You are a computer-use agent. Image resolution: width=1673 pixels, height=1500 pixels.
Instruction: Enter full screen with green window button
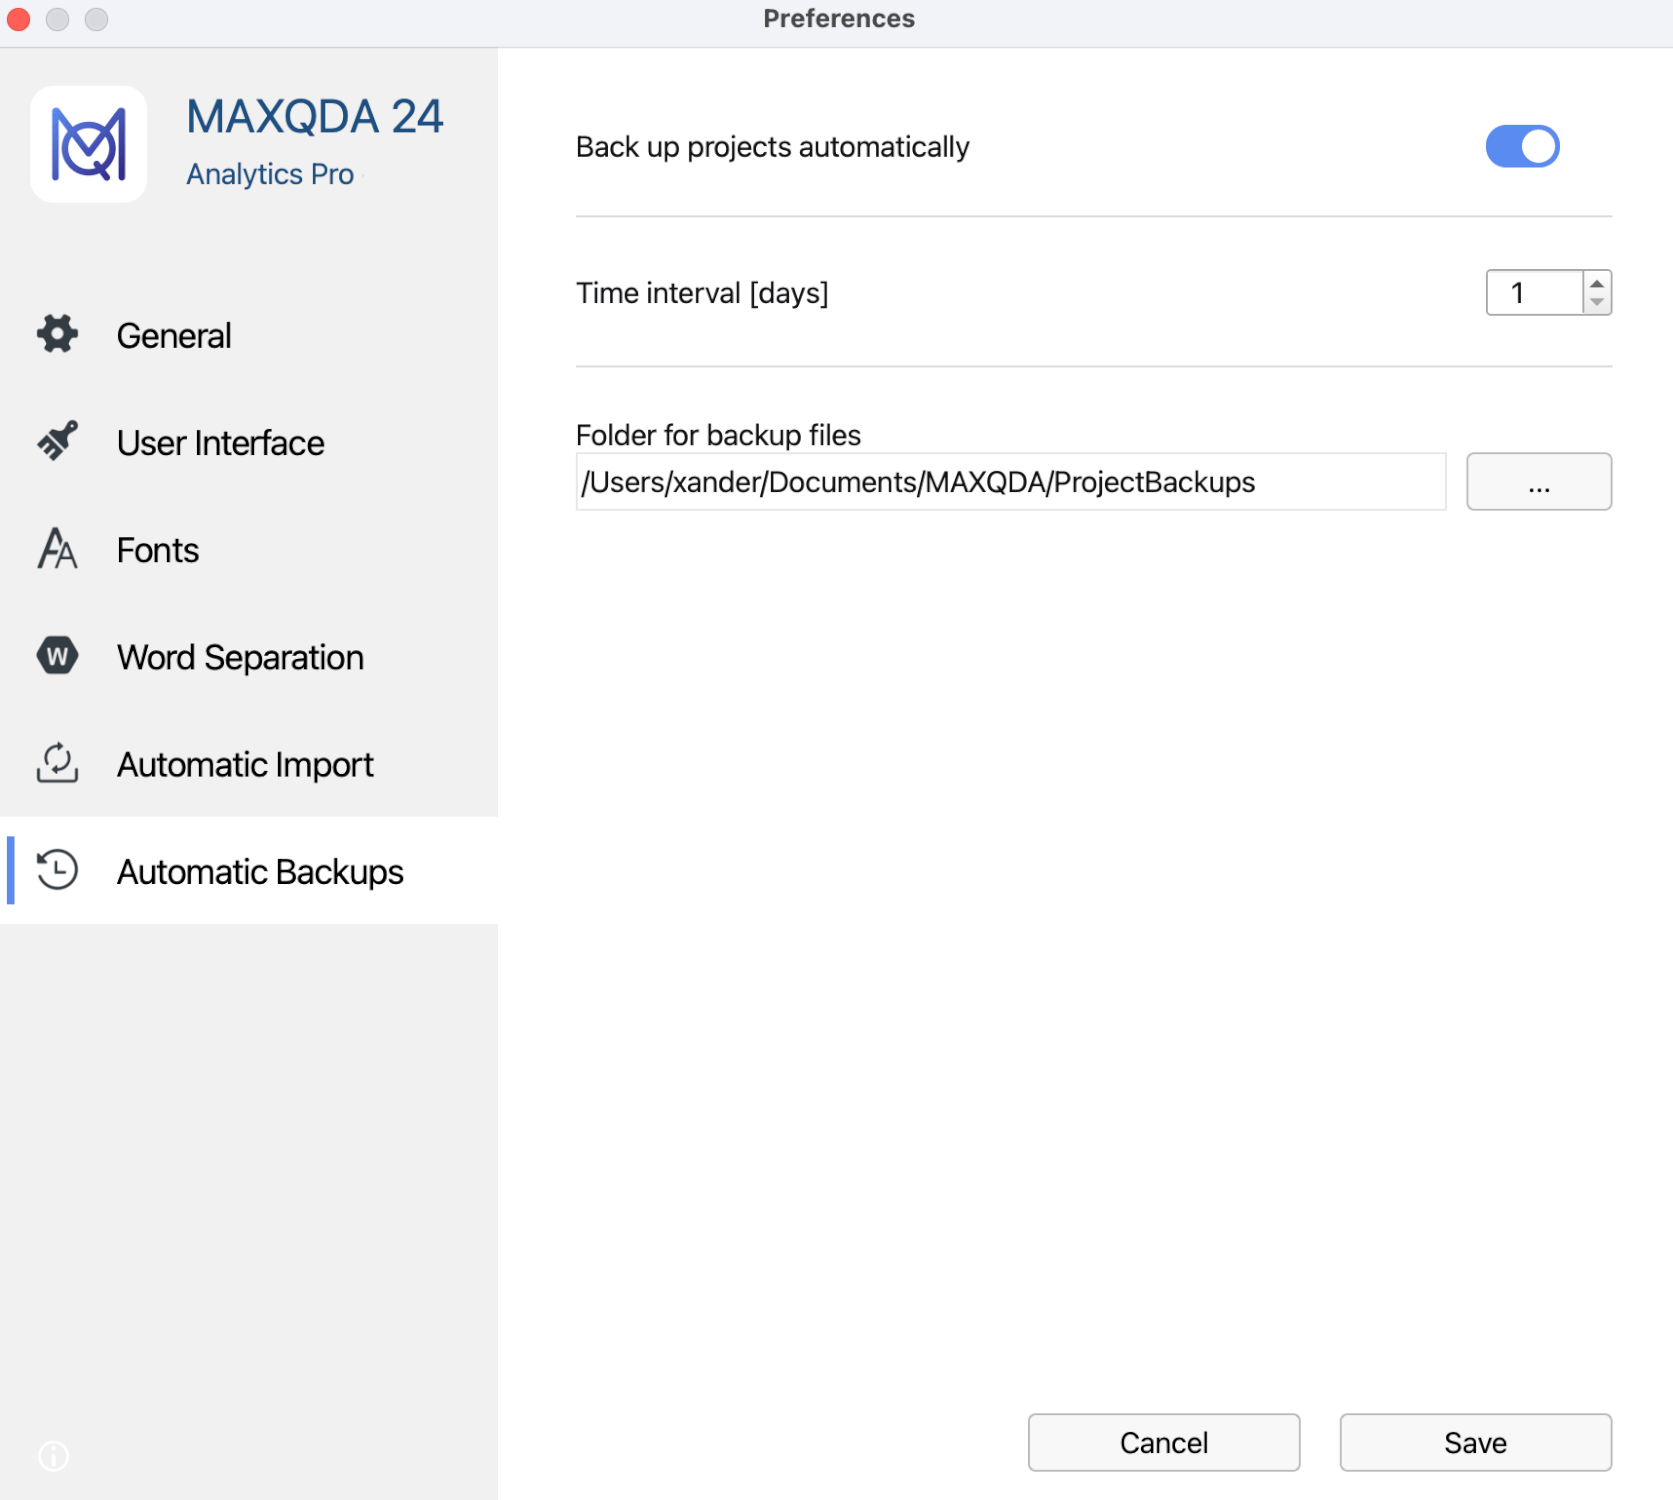pyautogui.click(x=97, y=19)
